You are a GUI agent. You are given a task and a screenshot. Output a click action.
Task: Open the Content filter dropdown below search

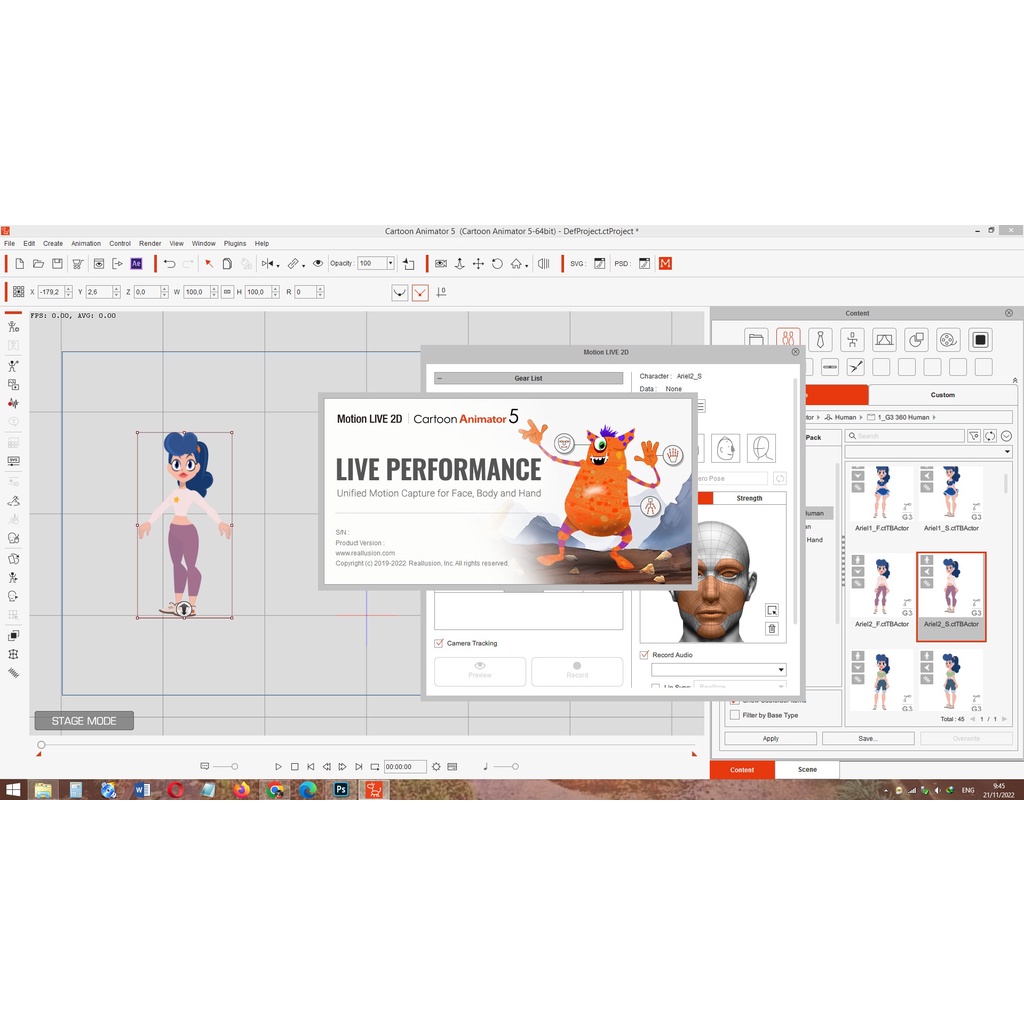tap(1007, 451)
